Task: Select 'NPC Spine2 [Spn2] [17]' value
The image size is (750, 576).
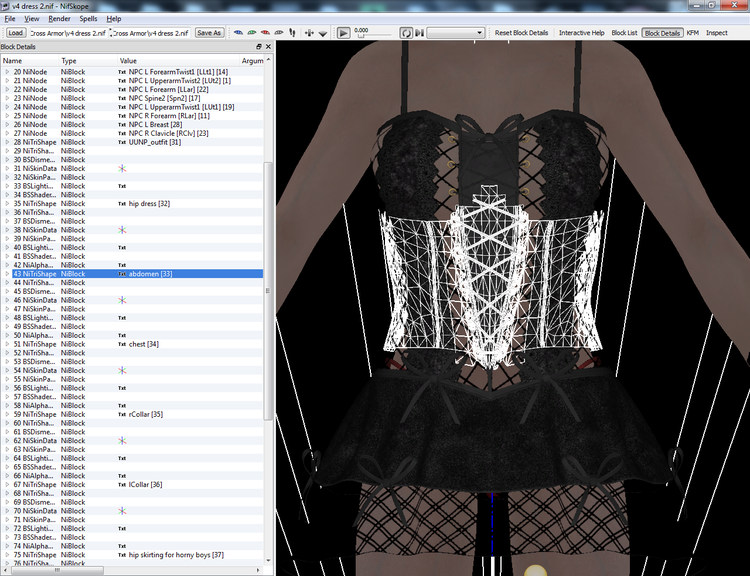Action: click(164, 98)
